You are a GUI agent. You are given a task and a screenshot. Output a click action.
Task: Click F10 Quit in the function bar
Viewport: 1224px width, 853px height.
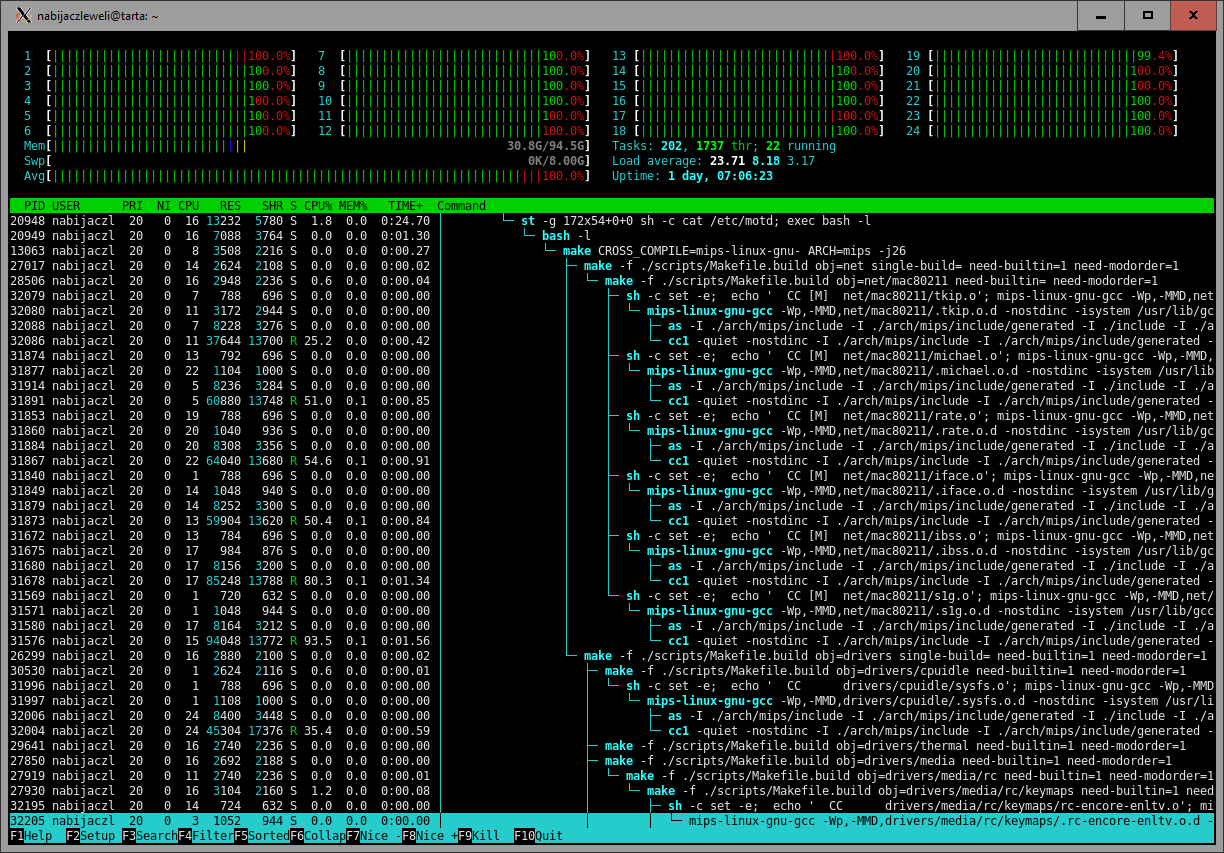pos(538,836)
